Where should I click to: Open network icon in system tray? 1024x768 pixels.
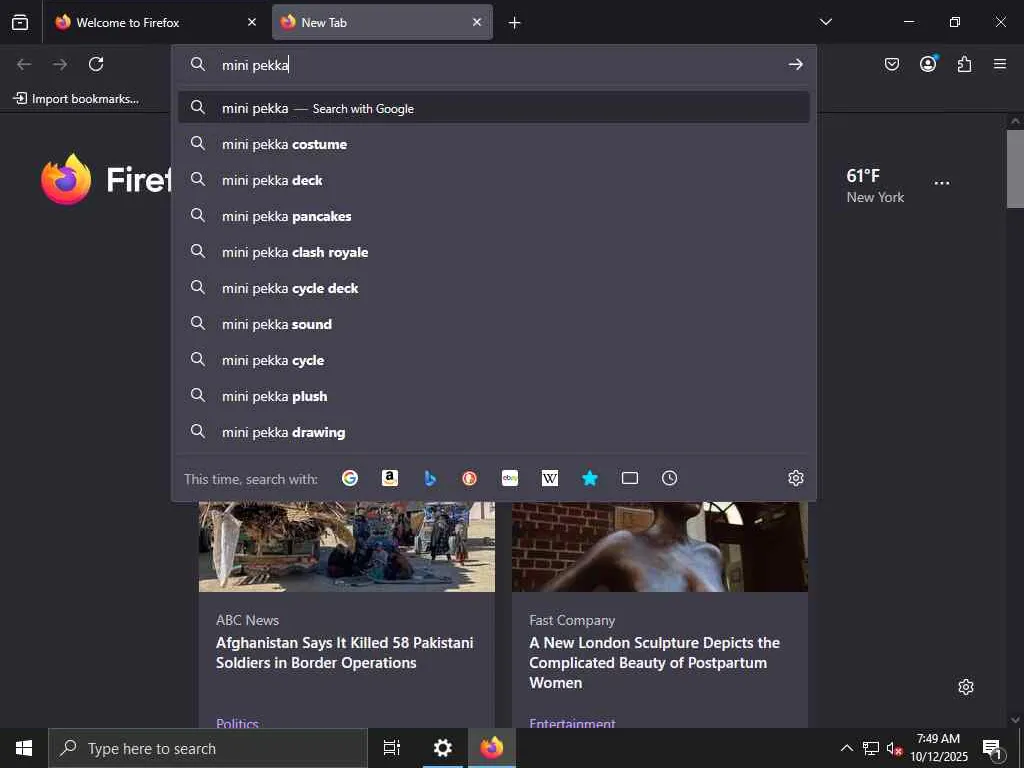point(871,748)
